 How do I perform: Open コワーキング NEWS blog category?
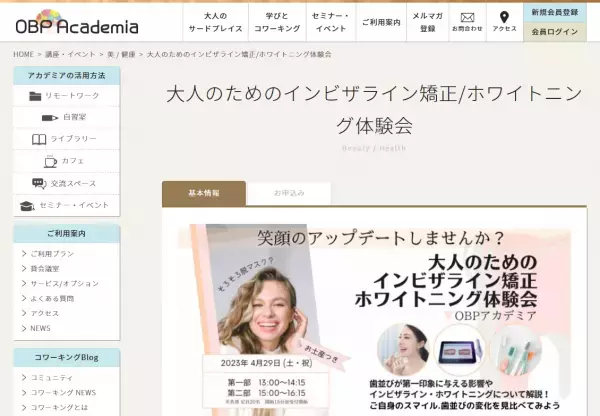(63, 393)
